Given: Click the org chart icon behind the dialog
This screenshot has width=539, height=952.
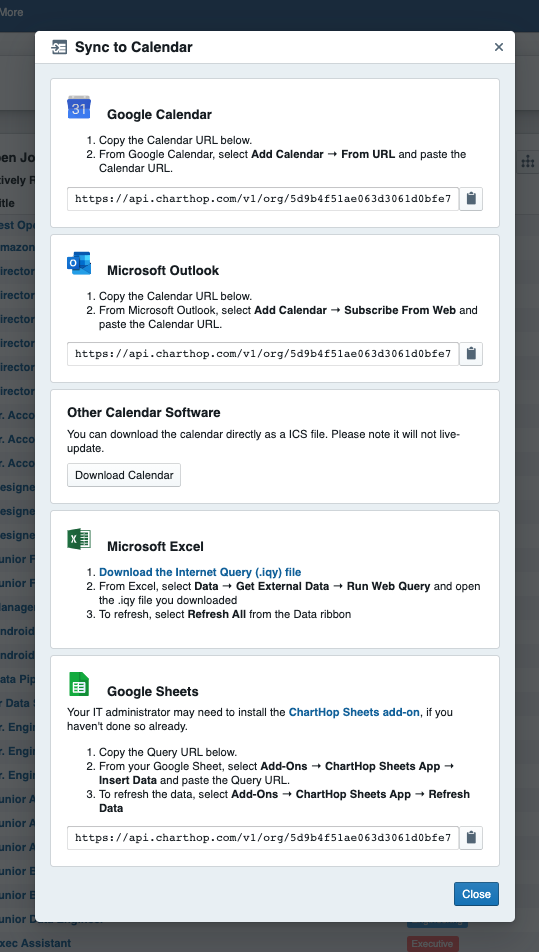Looking at the screenshot, I should coord(527,162).
